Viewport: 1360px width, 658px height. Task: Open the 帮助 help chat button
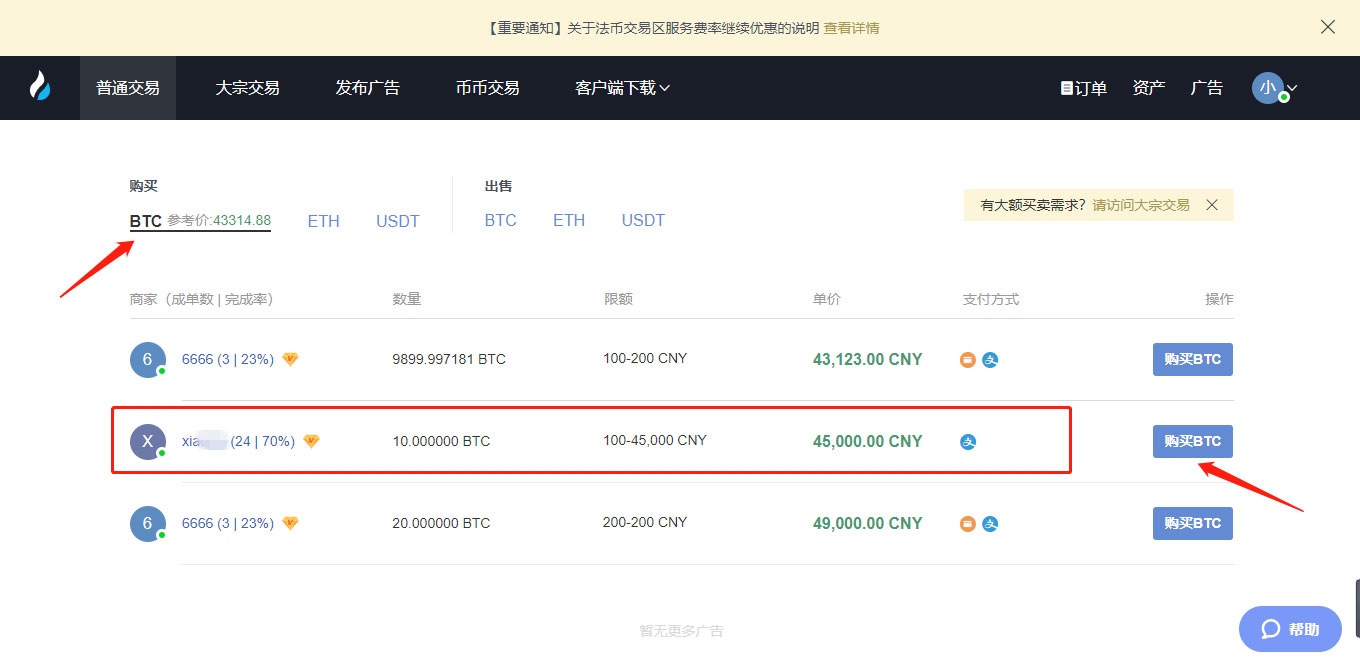pyautogui.click(x=1290, y=629)
